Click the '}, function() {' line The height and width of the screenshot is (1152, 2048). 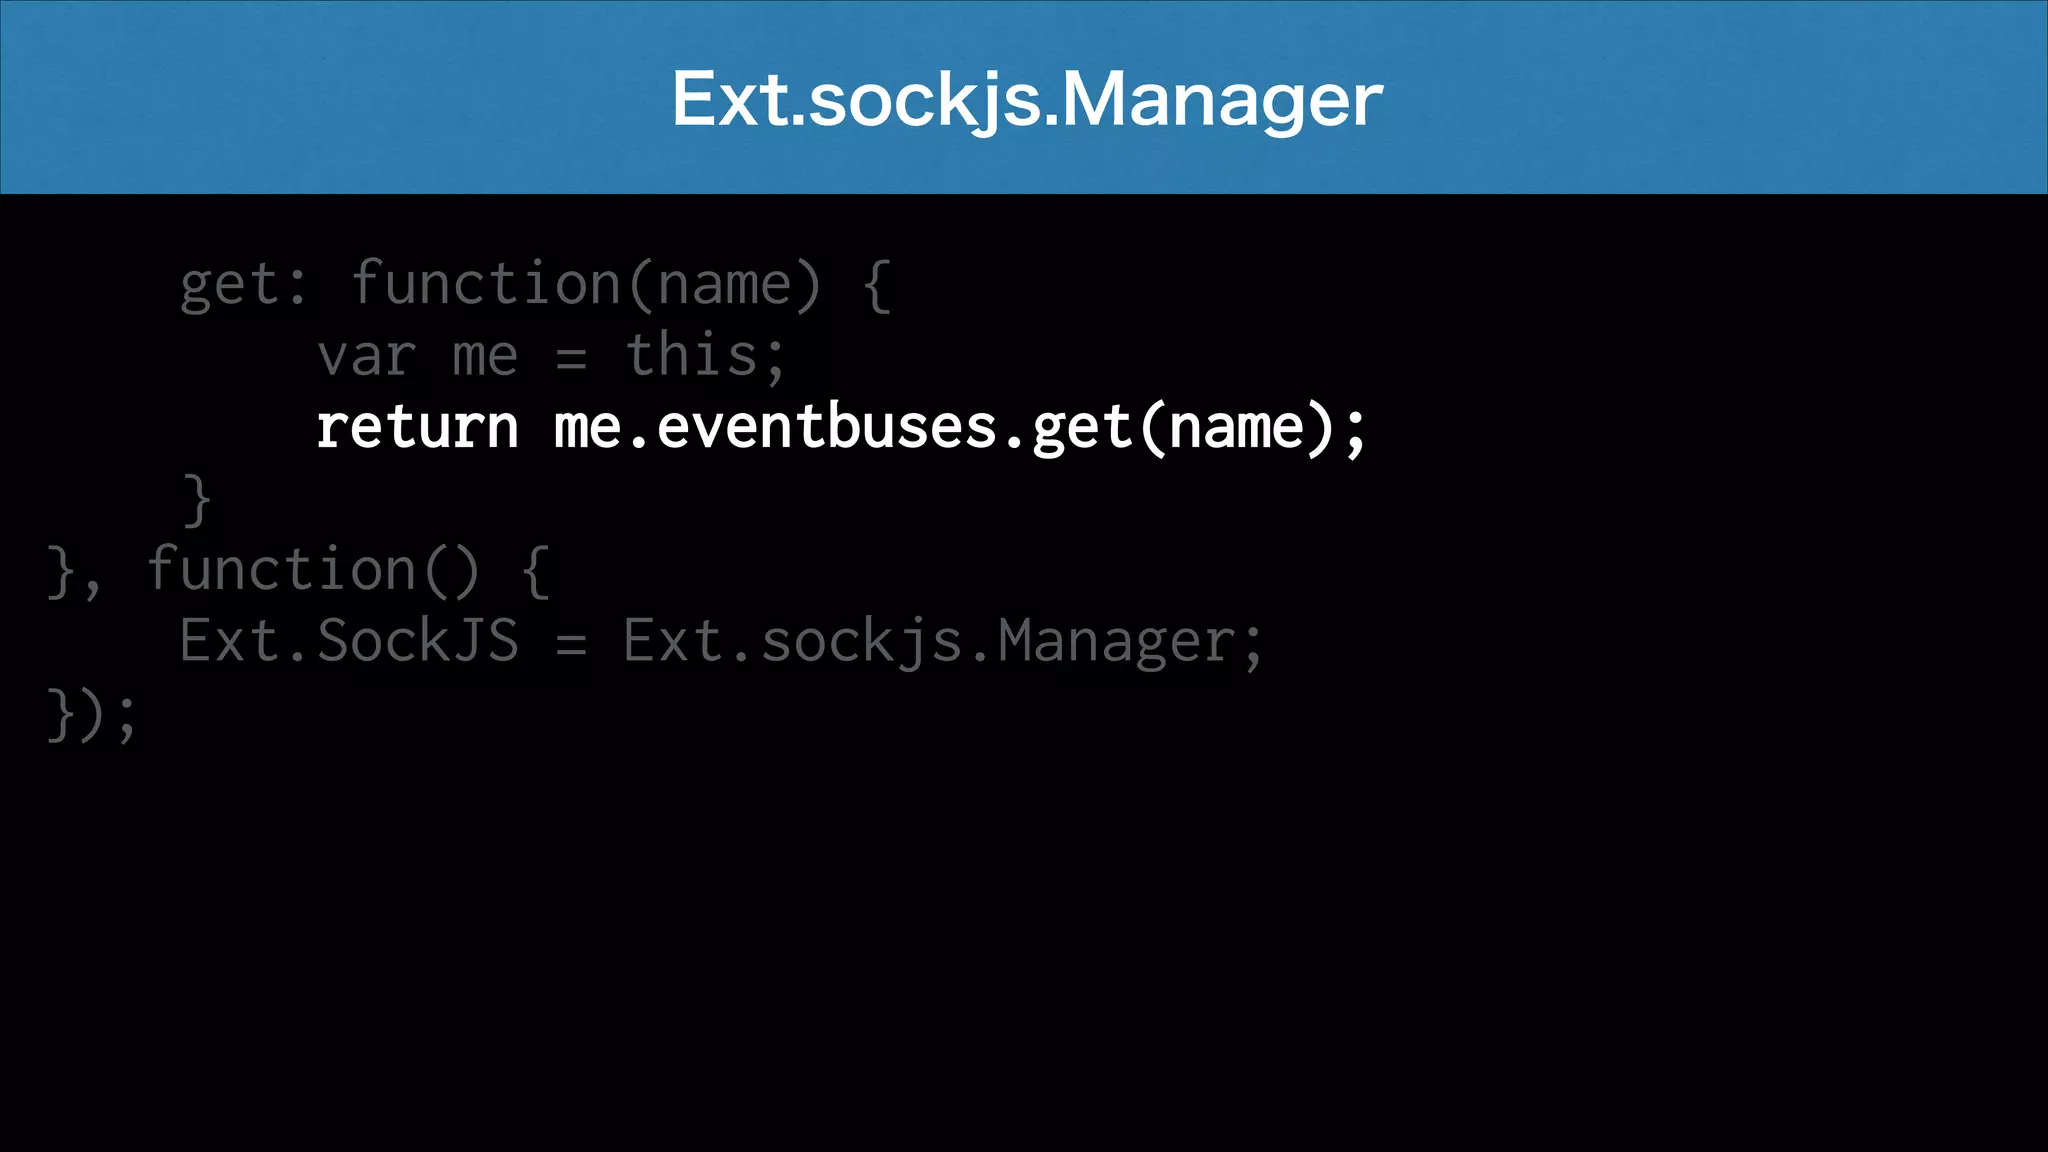298,571
